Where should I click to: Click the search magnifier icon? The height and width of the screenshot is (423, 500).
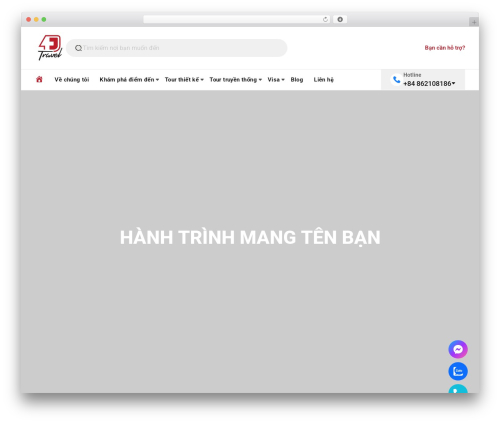click(78, 48)
